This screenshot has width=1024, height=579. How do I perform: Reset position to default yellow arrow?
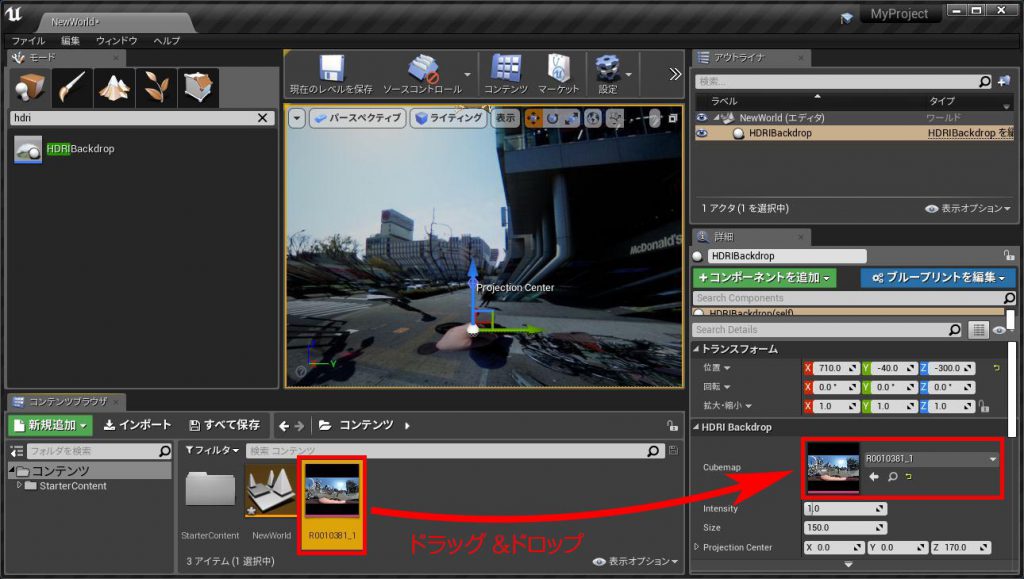[x=997, y=368]
